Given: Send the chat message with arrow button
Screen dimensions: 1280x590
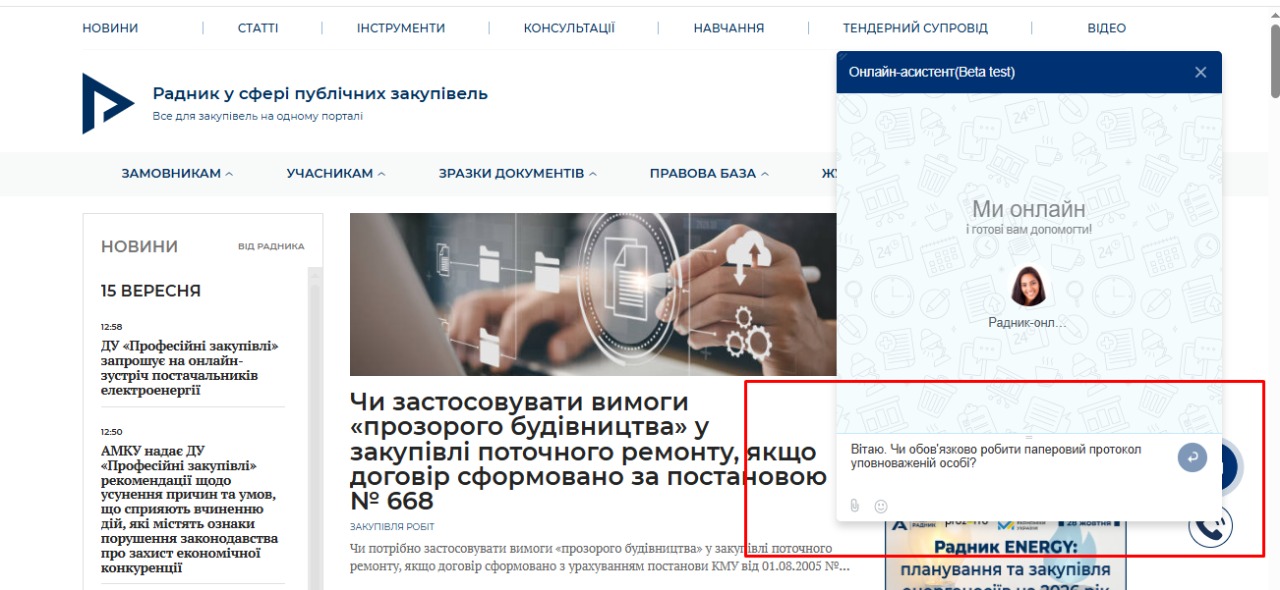Looking at the screenshot, I should coord(1192,458).
